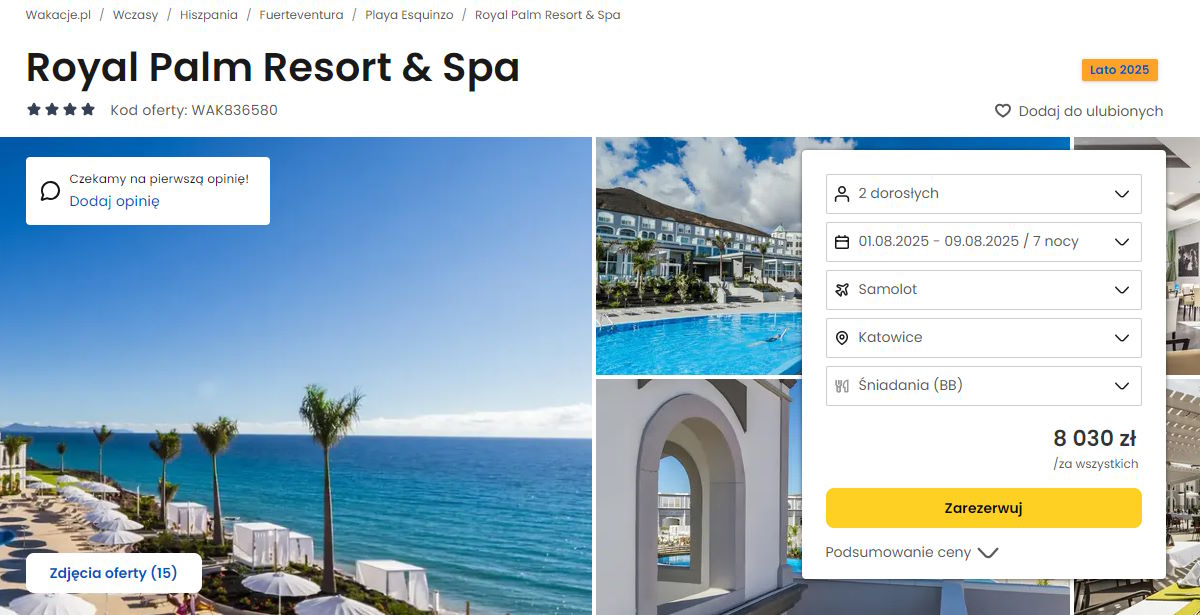Go to the Hiszpania breadcrumb
This screenshot has width=1200, height=615.
pos(208,15)
